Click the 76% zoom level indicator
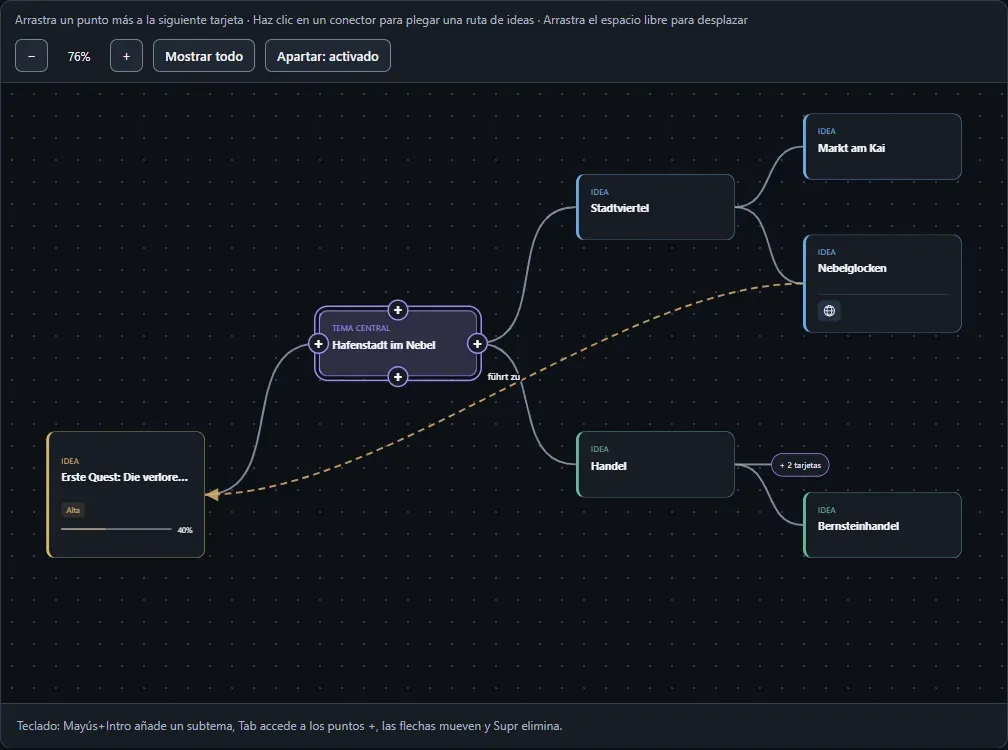The image size is (1008, 750). 79,57
